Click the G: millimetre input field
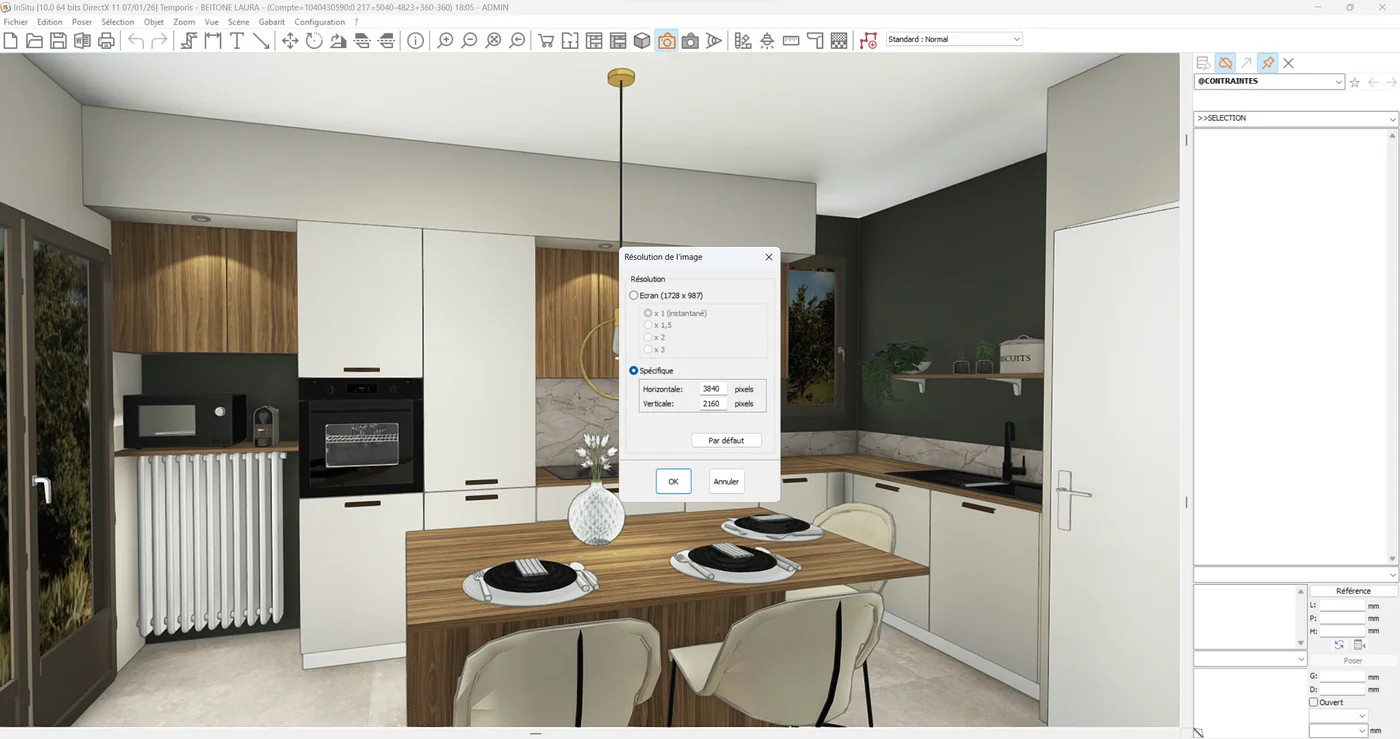This screenshot has width=1400, height=739. [x=1342, y=677]
